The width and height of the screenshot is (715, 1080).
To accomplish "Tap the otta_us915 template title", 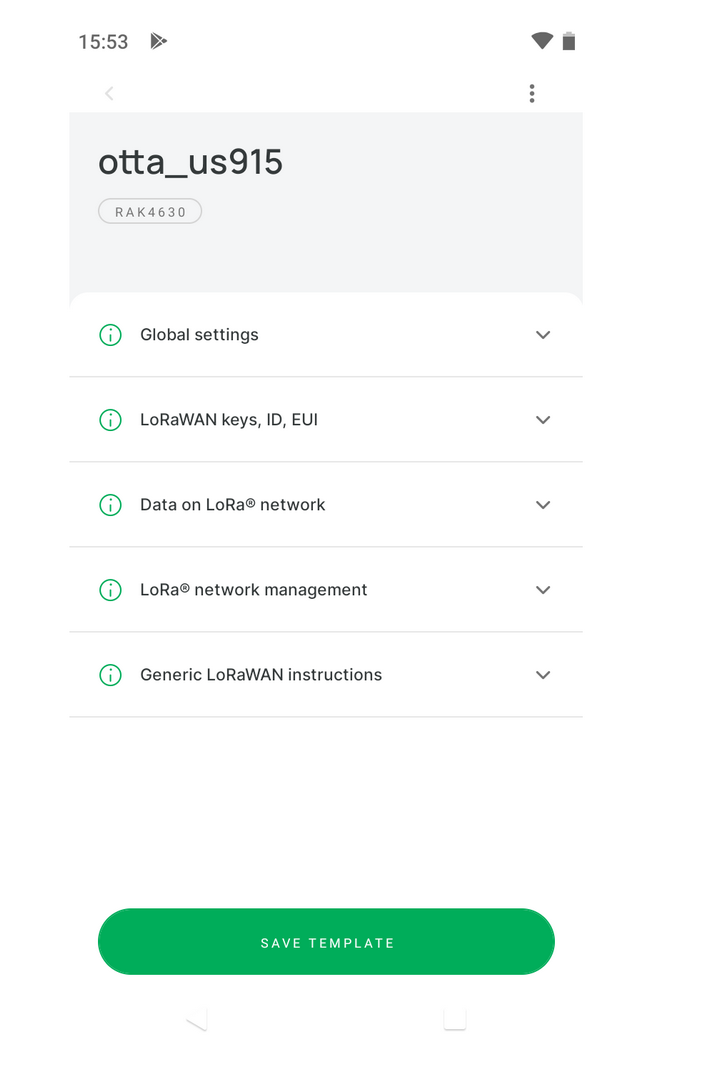I will (x=190, y=163).
